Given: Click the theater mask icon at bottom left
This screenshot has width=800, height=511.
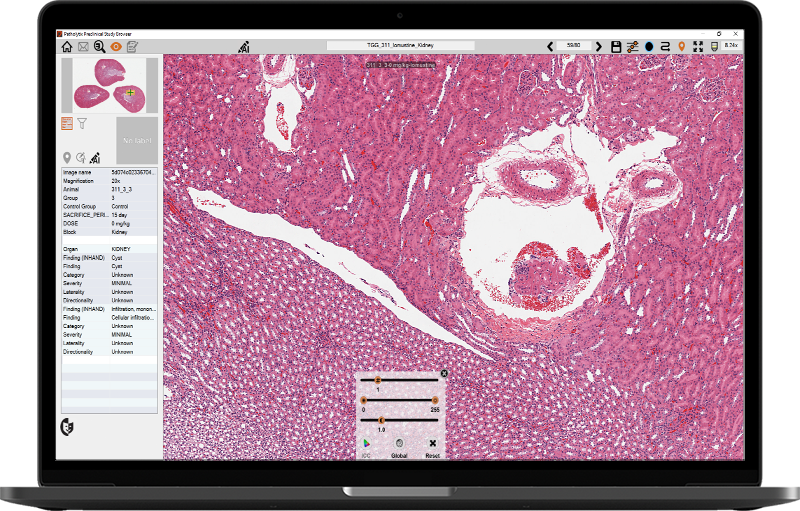Looking at the screenshot, I should point(67,427).
